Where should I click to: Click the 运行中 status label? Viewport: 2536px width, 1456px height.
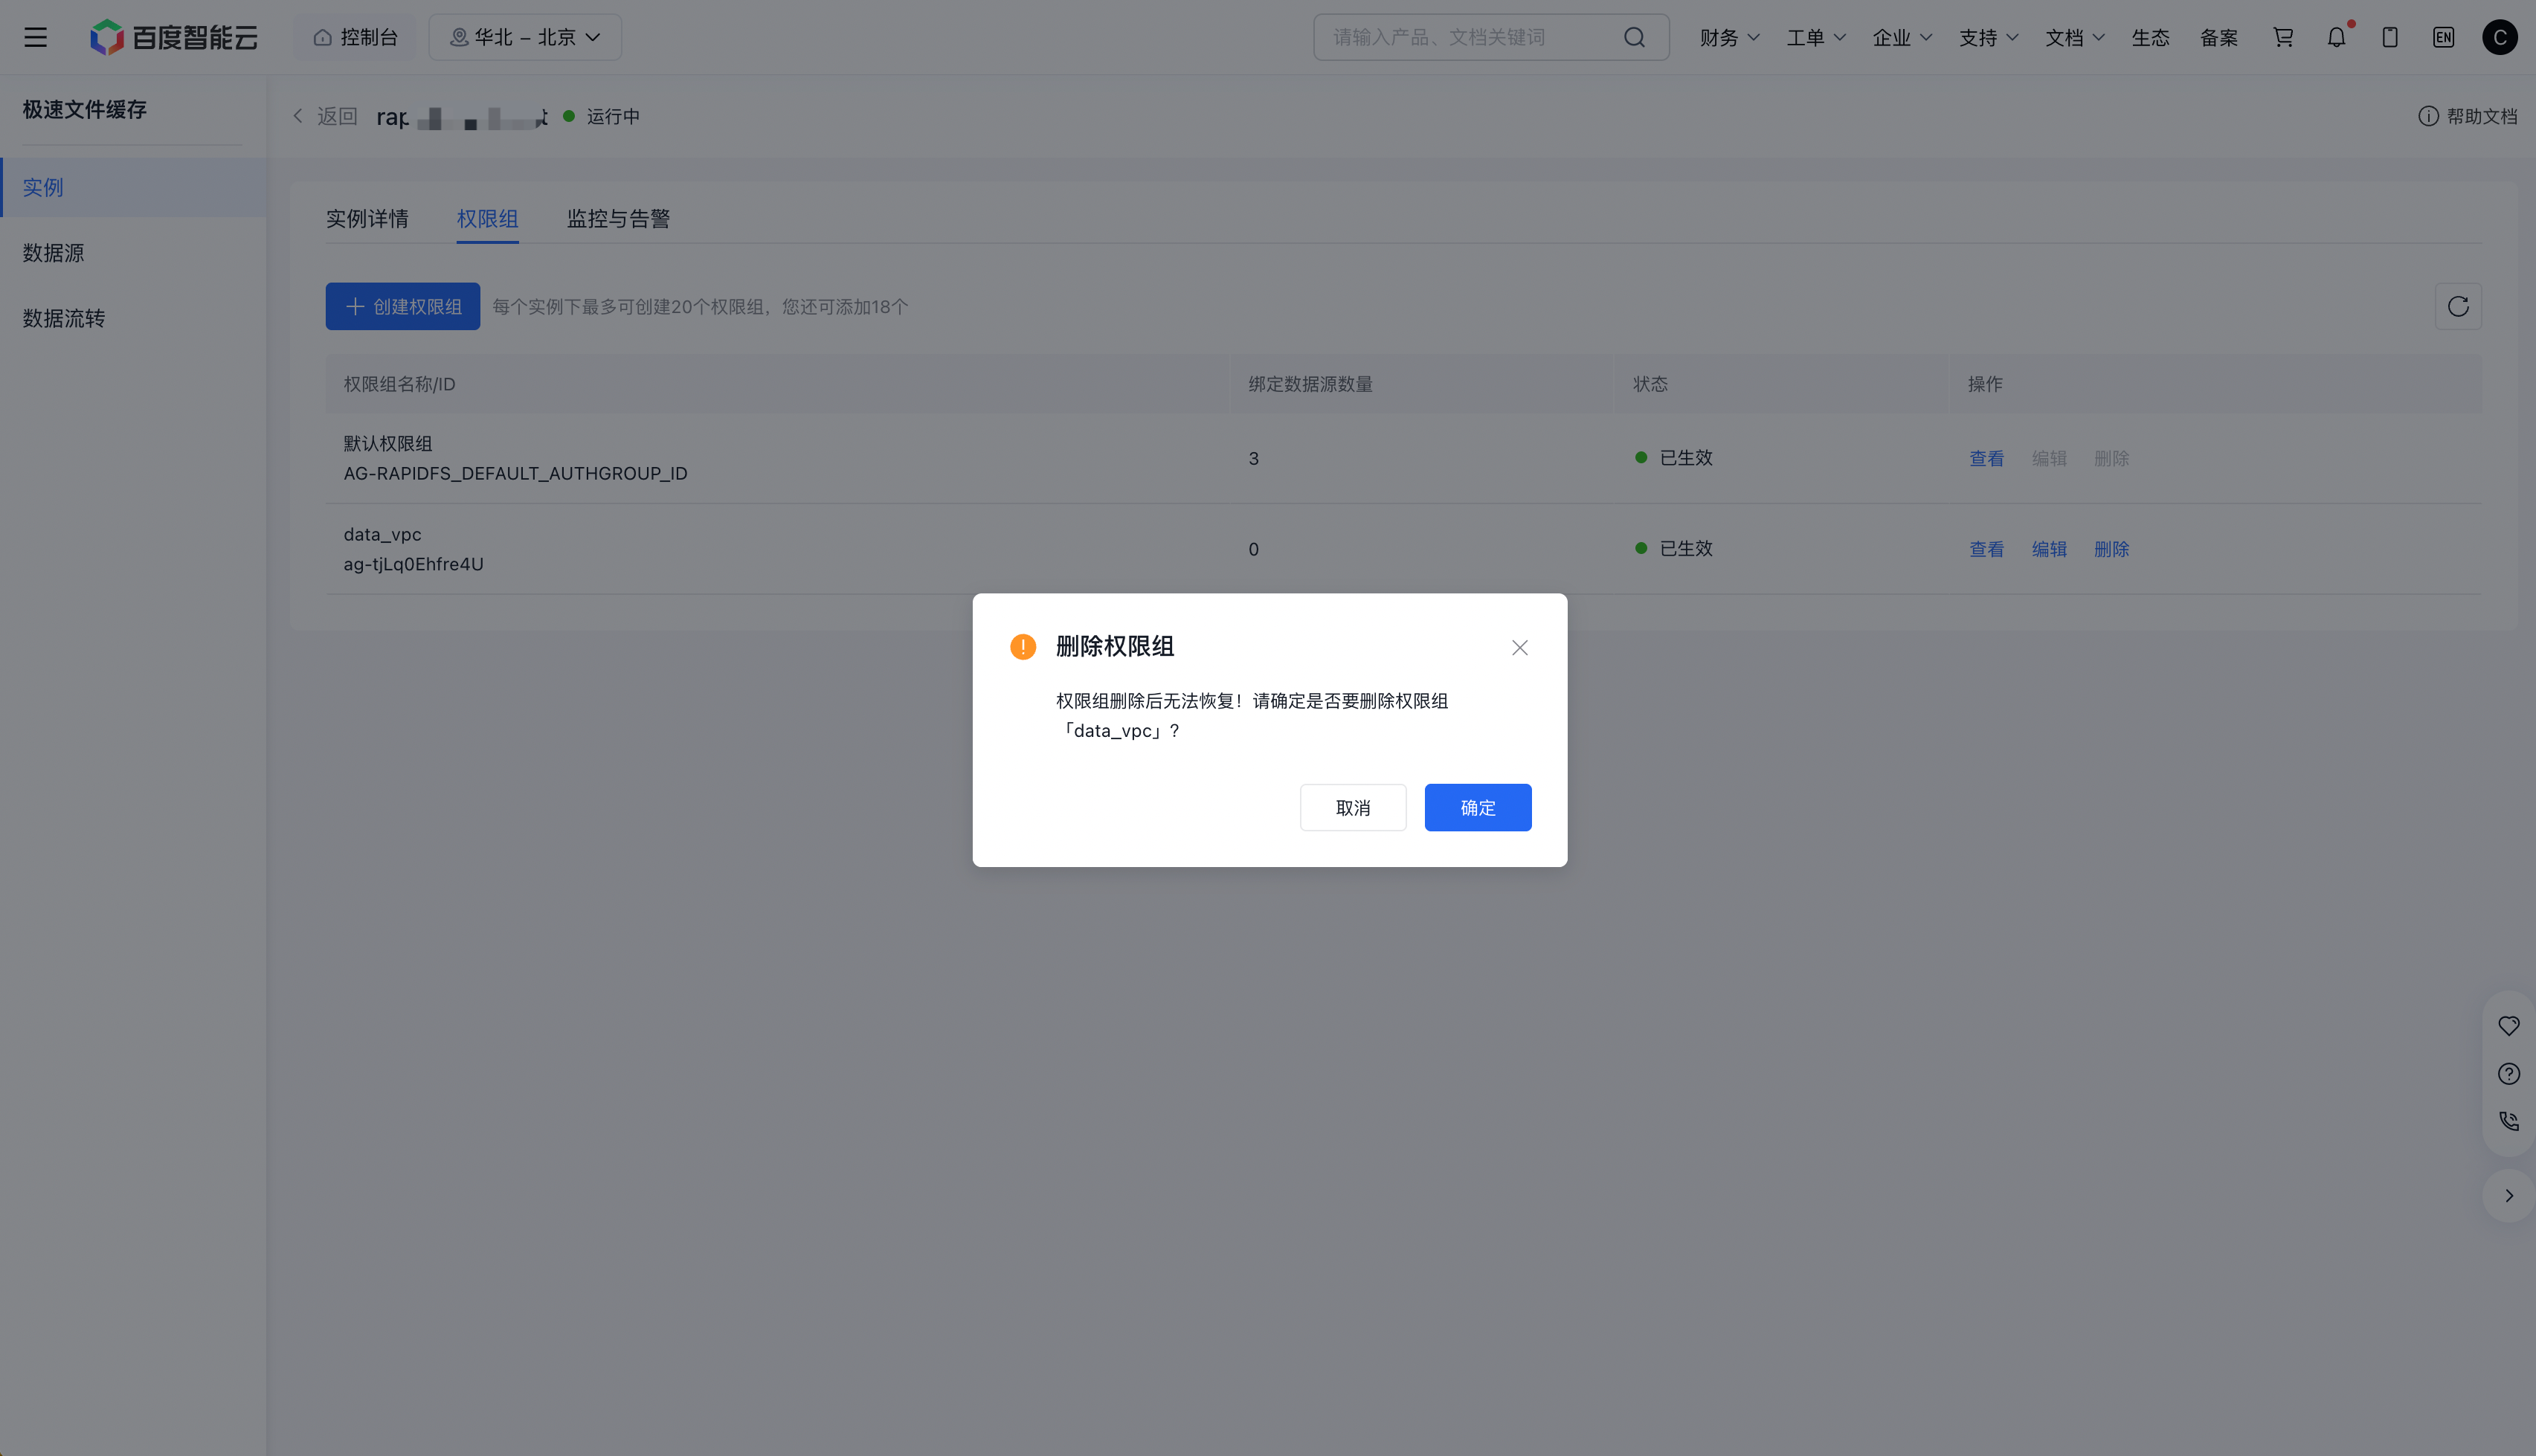[613, 116]
